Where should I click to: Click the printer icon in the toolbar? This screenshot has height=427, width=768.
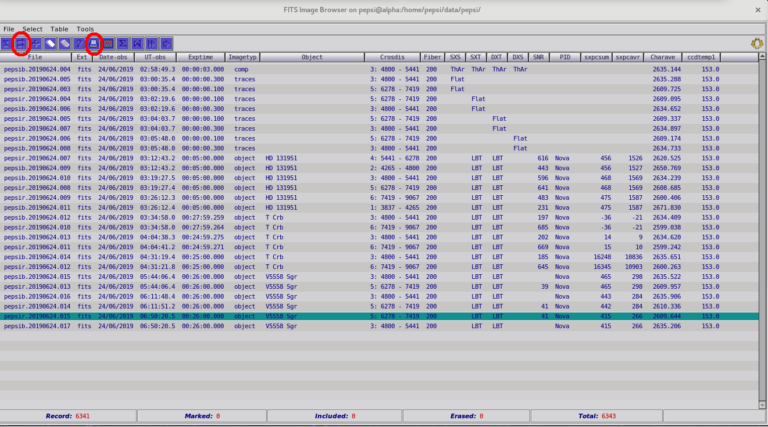pos(93,44)
